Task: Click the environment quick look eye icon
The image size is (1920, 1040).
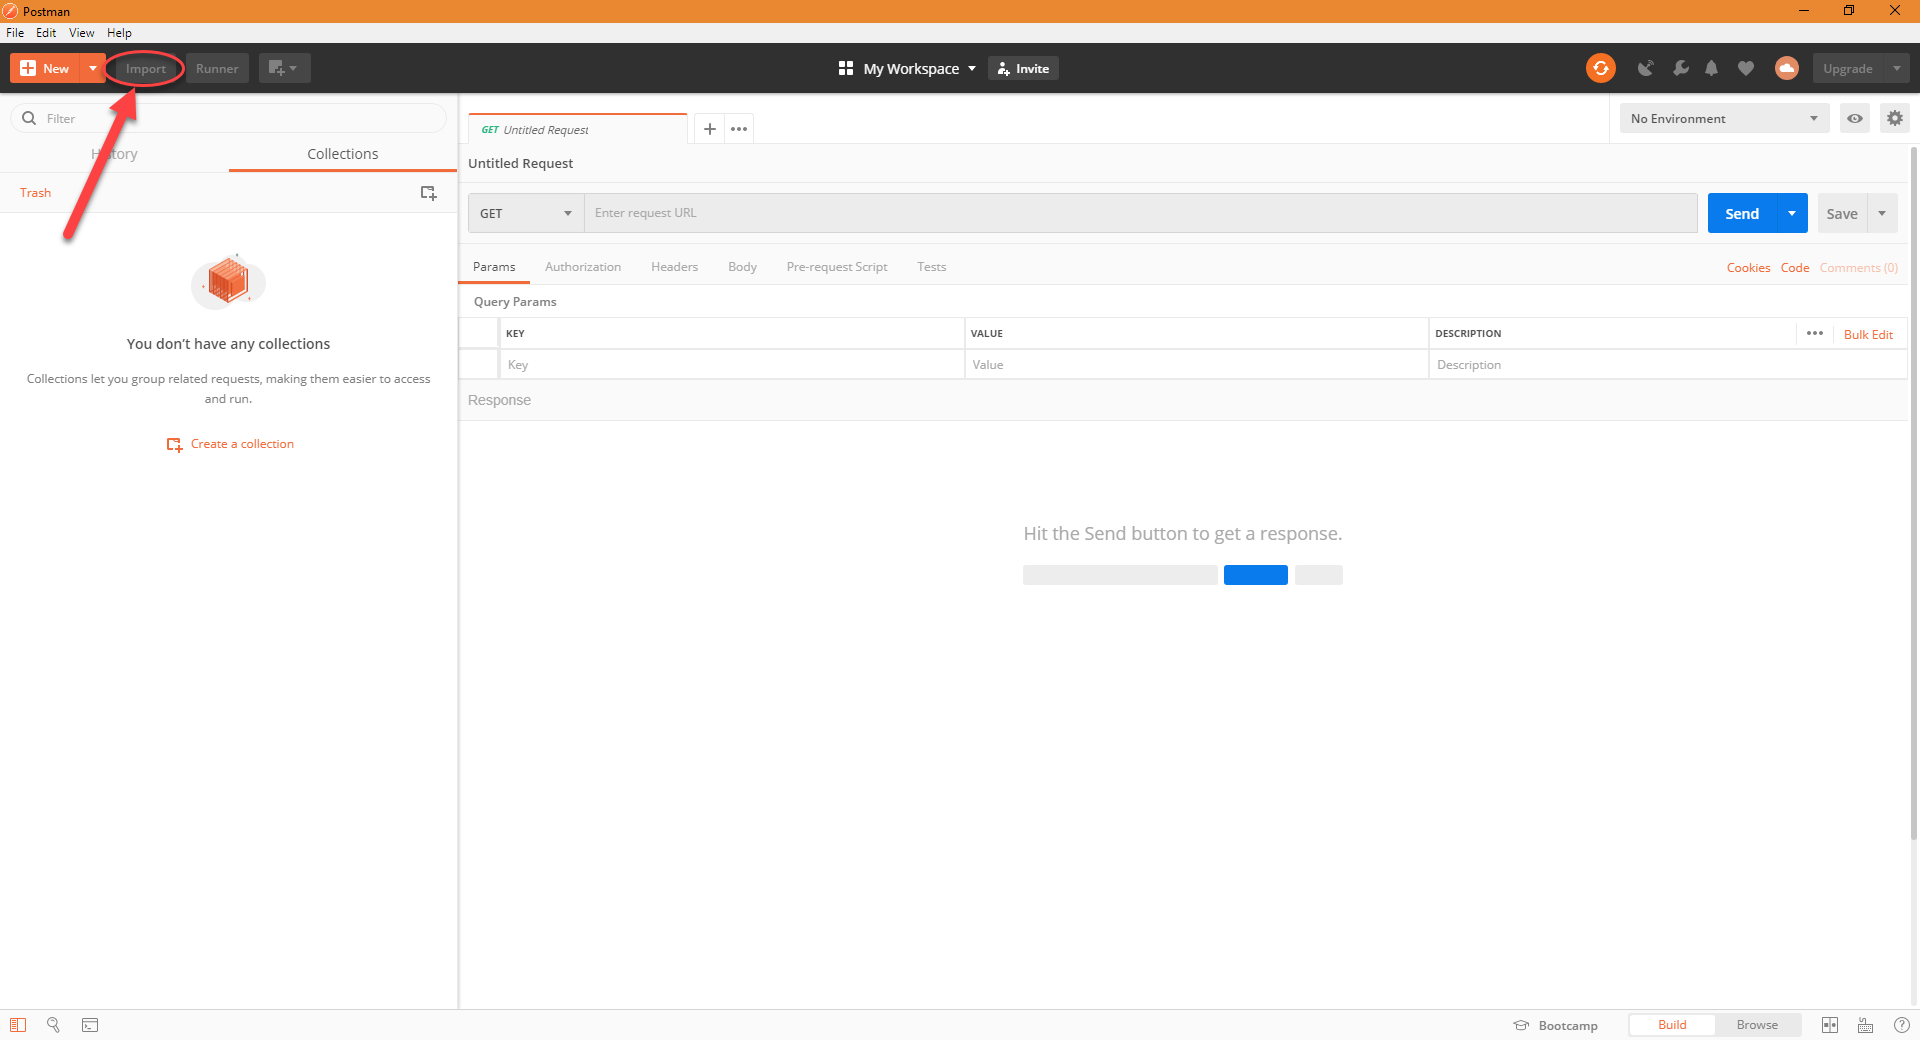Action: tap(1855, 118)
